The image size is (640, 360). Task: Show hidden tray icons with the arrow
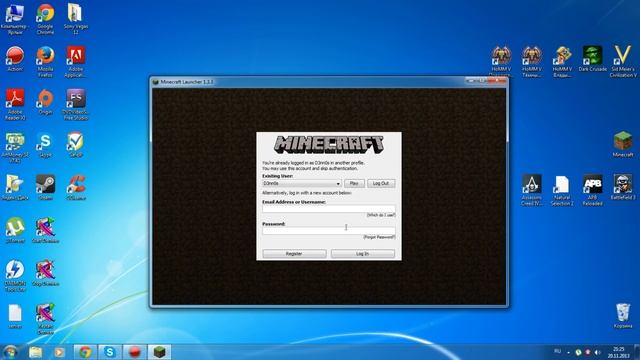[x=569, y=352]
